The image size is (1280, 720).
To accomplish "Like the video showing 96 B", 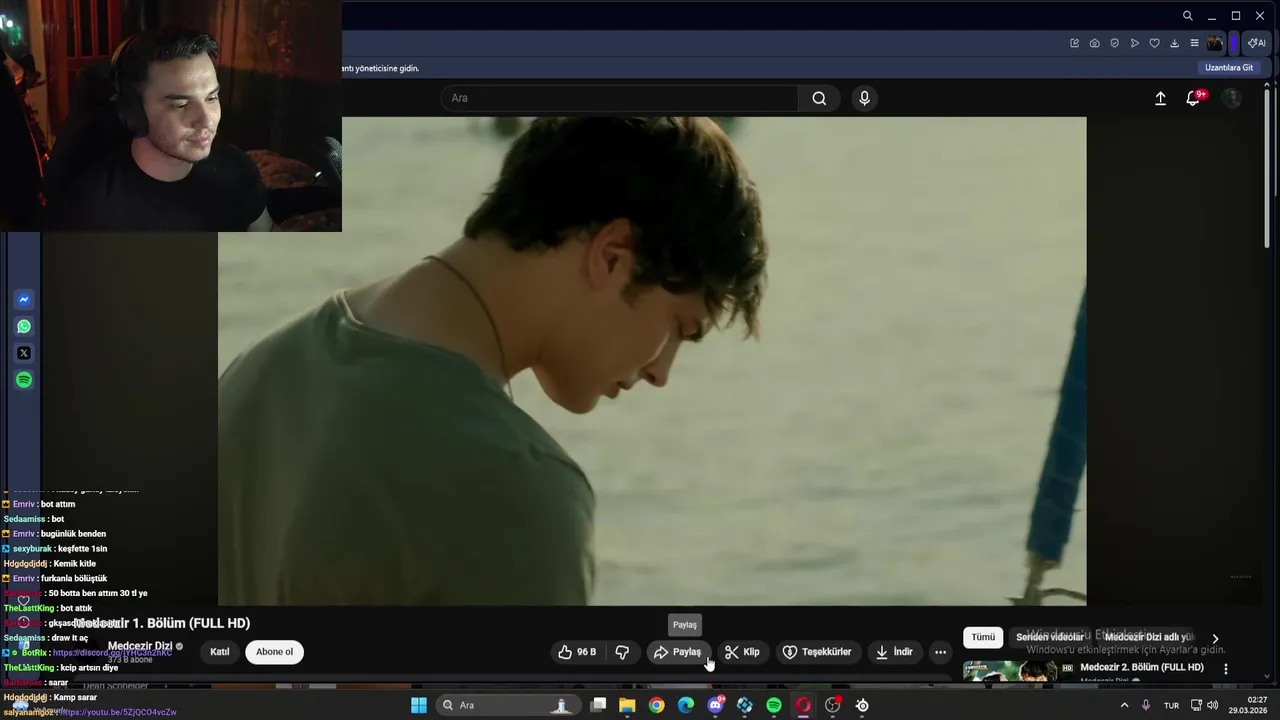I will pyautogui.click(x=578, y=652).
